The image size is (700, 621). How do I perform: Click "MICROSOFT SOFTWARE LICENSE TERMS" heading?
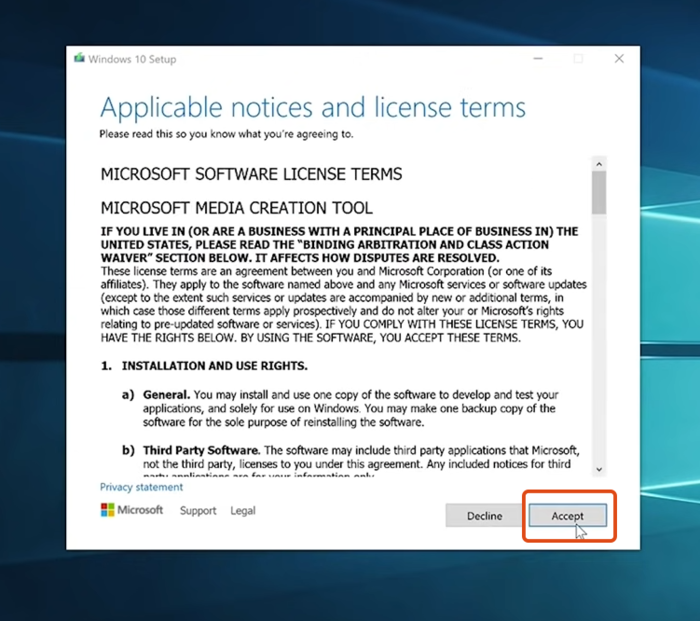pos(251,174)
